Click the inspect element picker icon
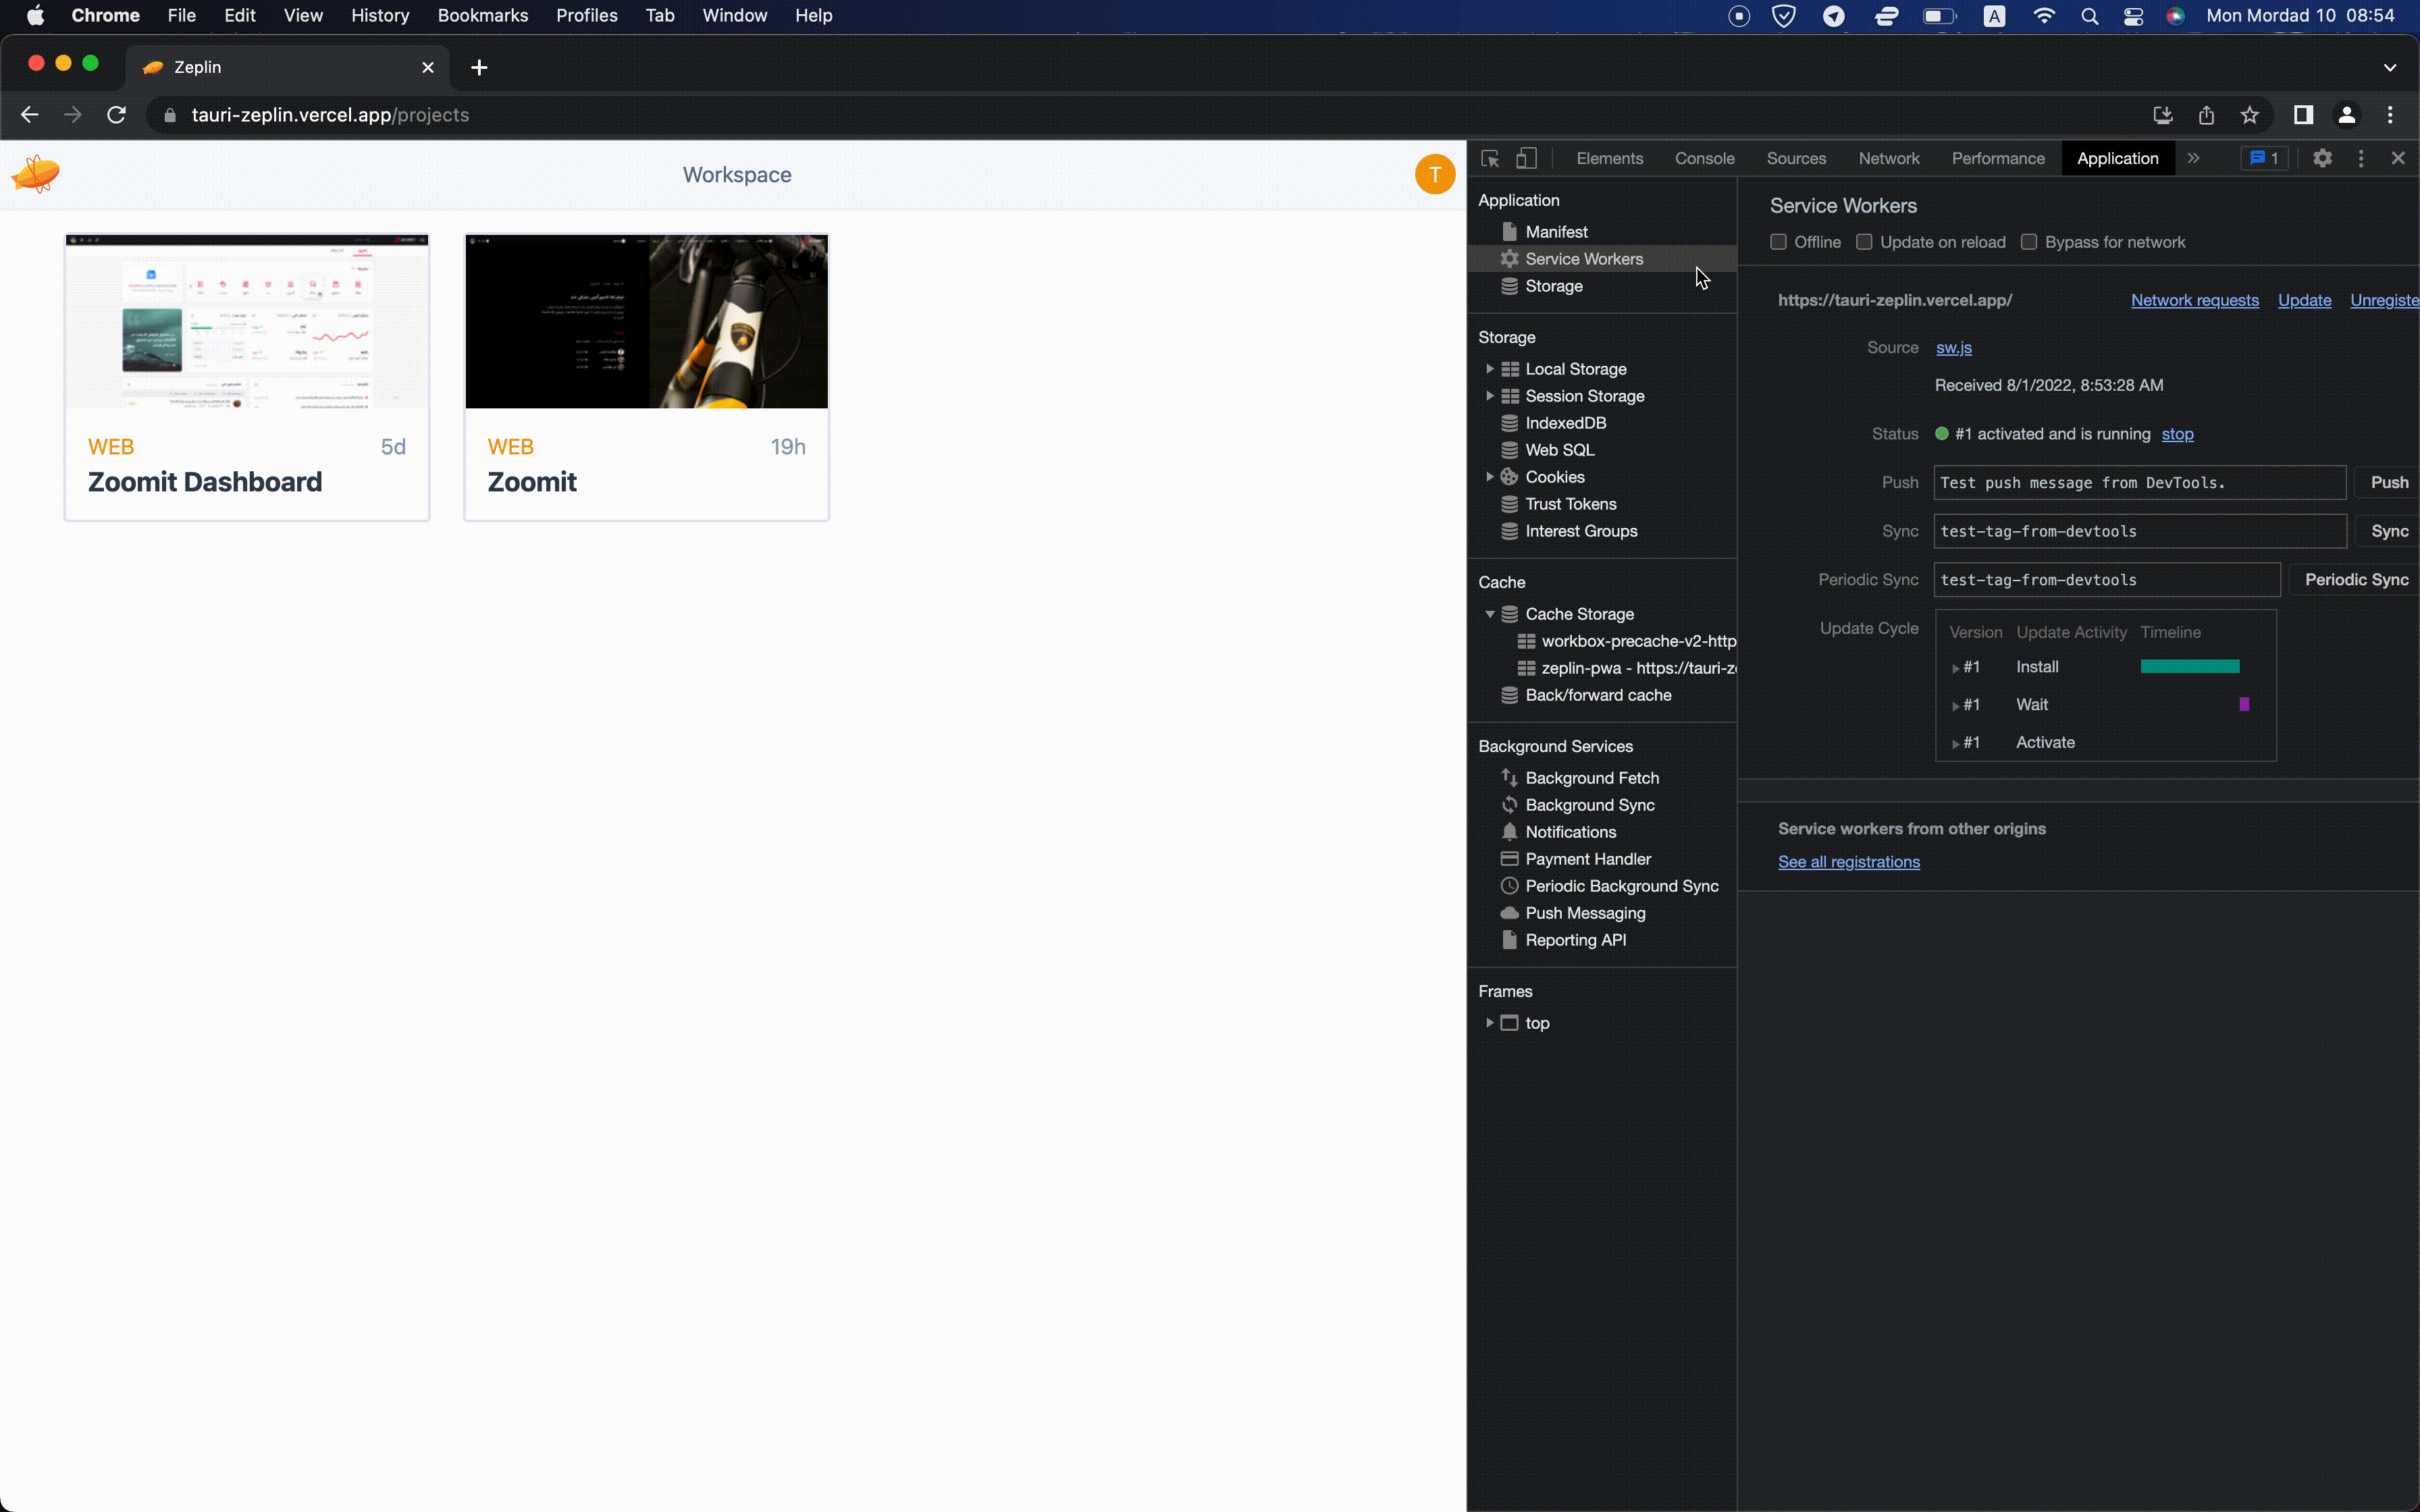Image resolution: width=2420 pixels, height=1512 pixels. pyautogui.click(x=1490, y=158)
